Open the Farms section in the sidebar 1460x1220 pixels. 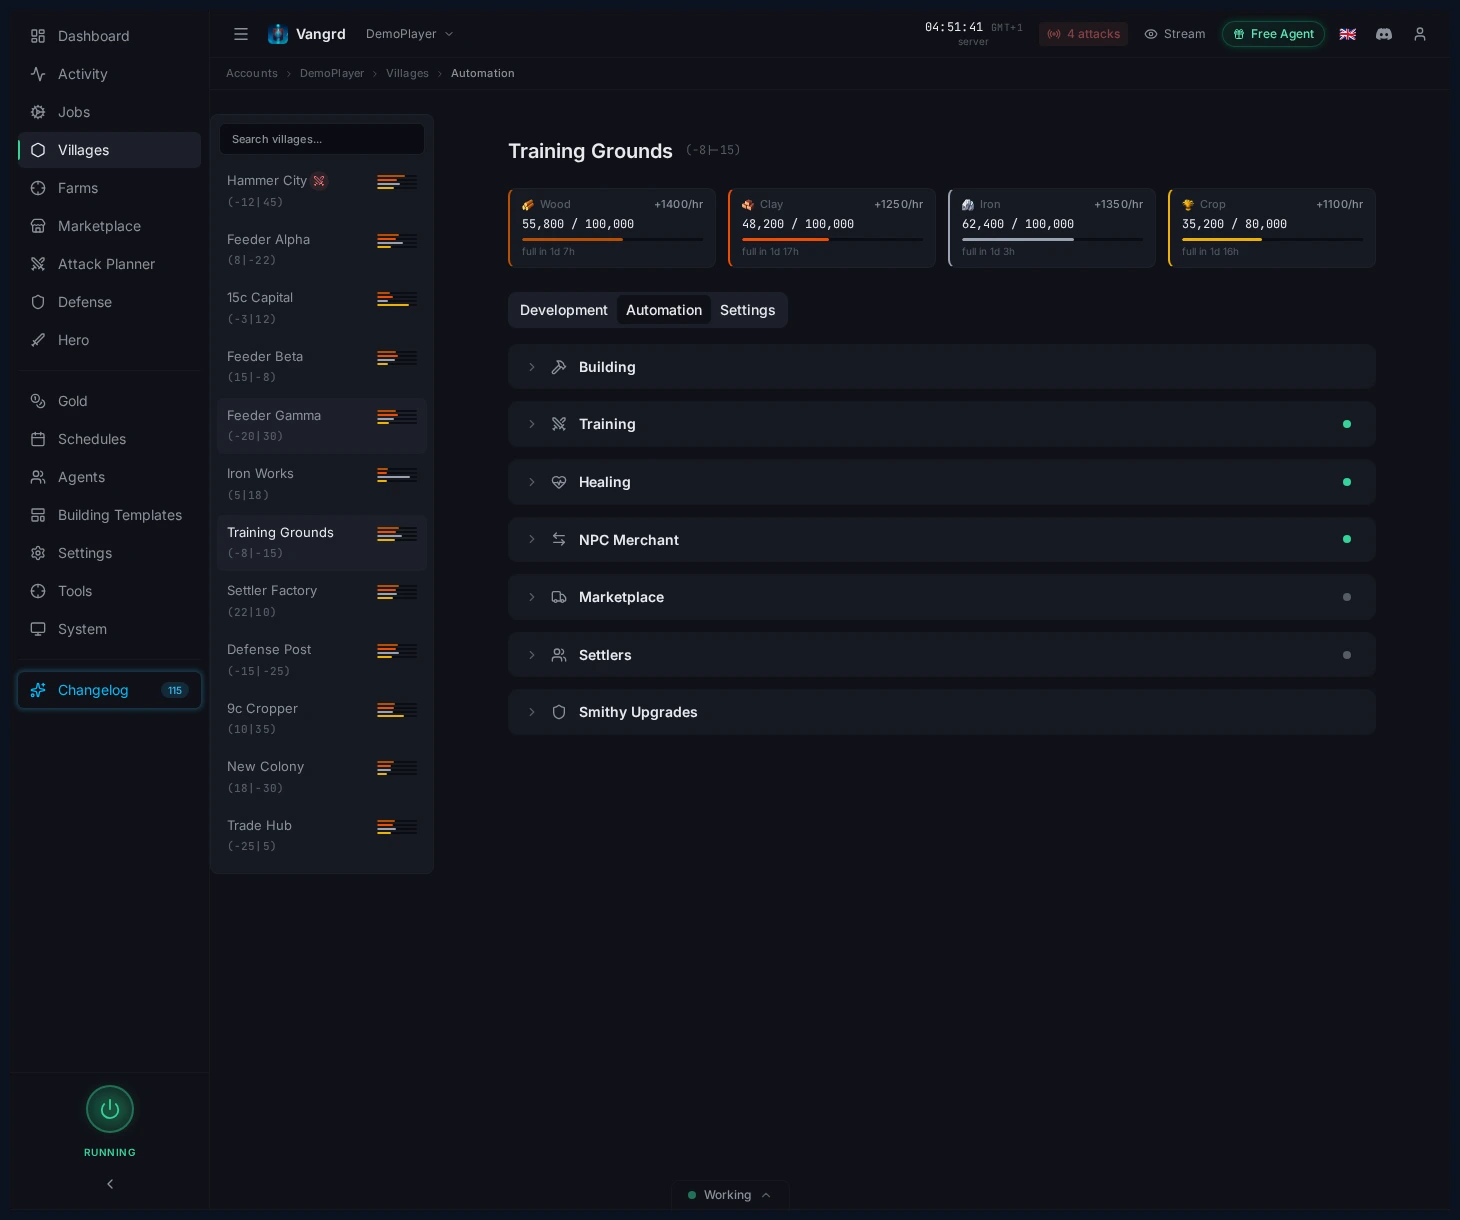[x=78, y=188]
